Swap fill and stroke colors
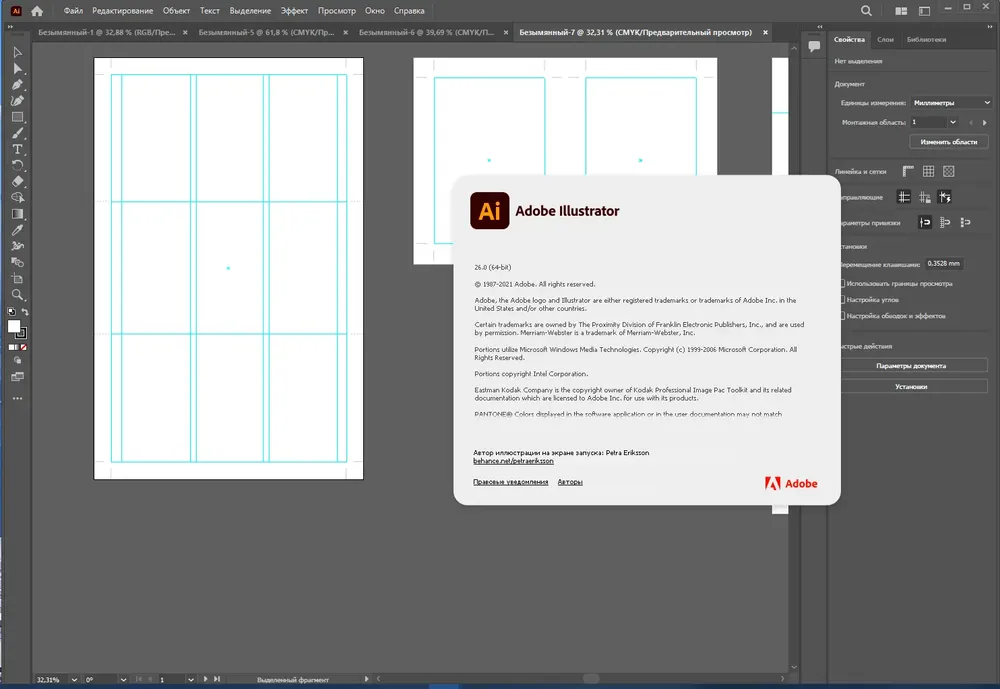This screenshot has width=1000, height=689. pyautogui.click(x=25, y=312)
